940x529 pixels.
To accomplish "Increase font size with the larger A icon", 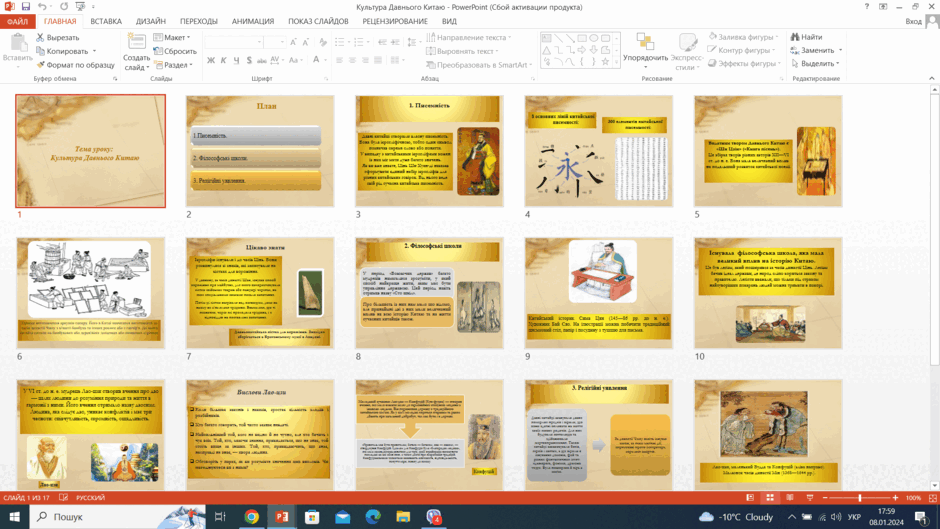I will coord(293,42).
